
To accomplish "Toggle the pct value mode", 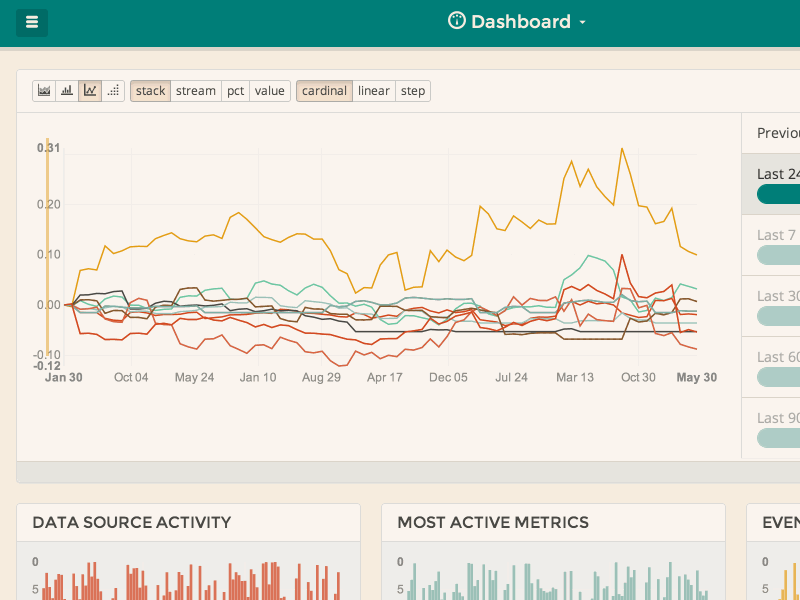I will click(235, 90).
